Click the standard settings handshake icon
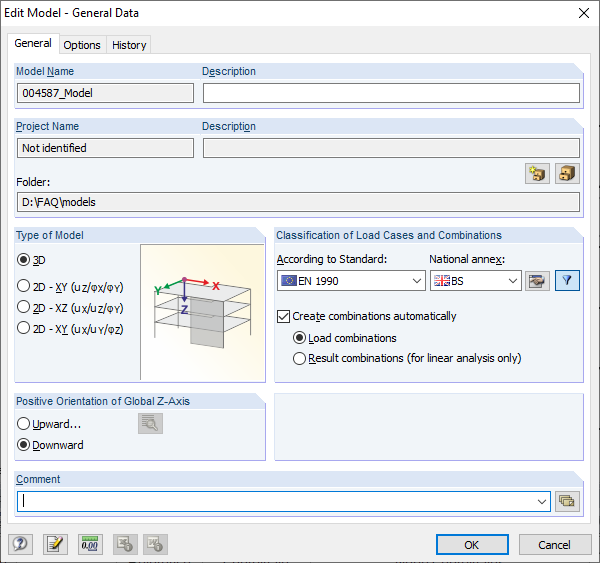 point(537,281)
